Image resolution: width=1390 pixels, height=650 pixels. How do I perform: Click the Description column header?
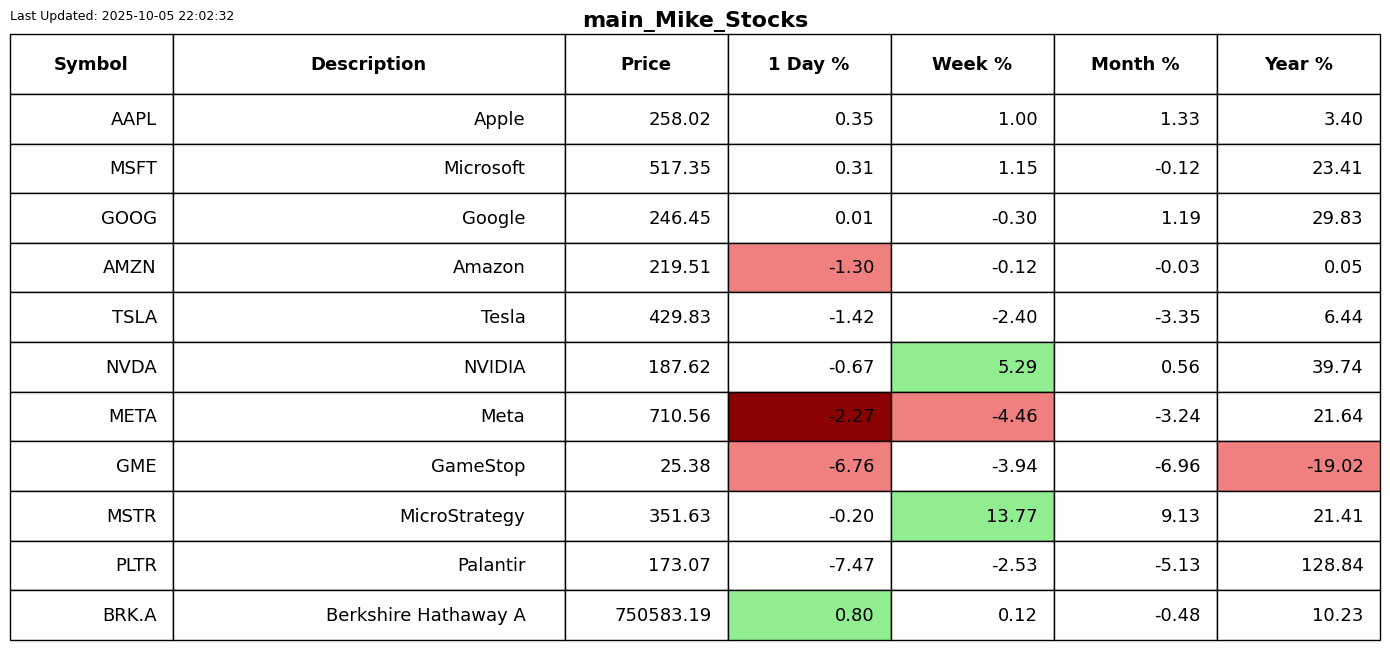point(368,65)
